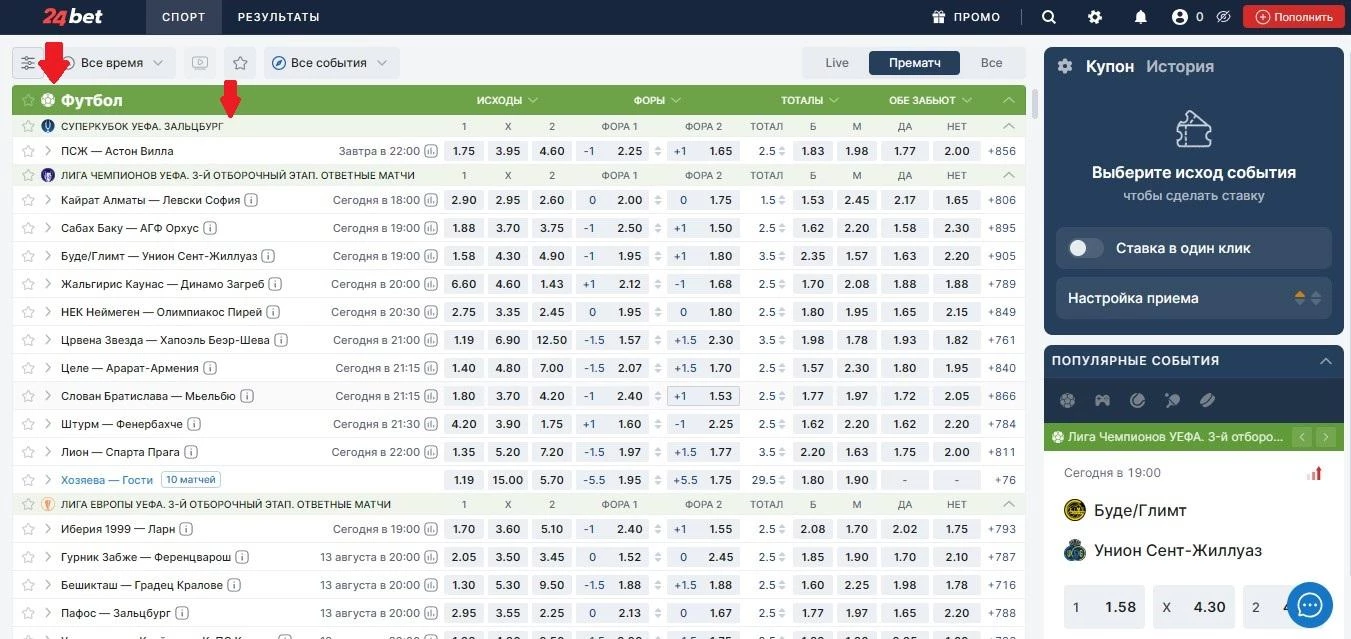1351x639 pixels.
Task: Favorite the Жальгирис Каунас — Динамо Загреб match
Action: 28,284
